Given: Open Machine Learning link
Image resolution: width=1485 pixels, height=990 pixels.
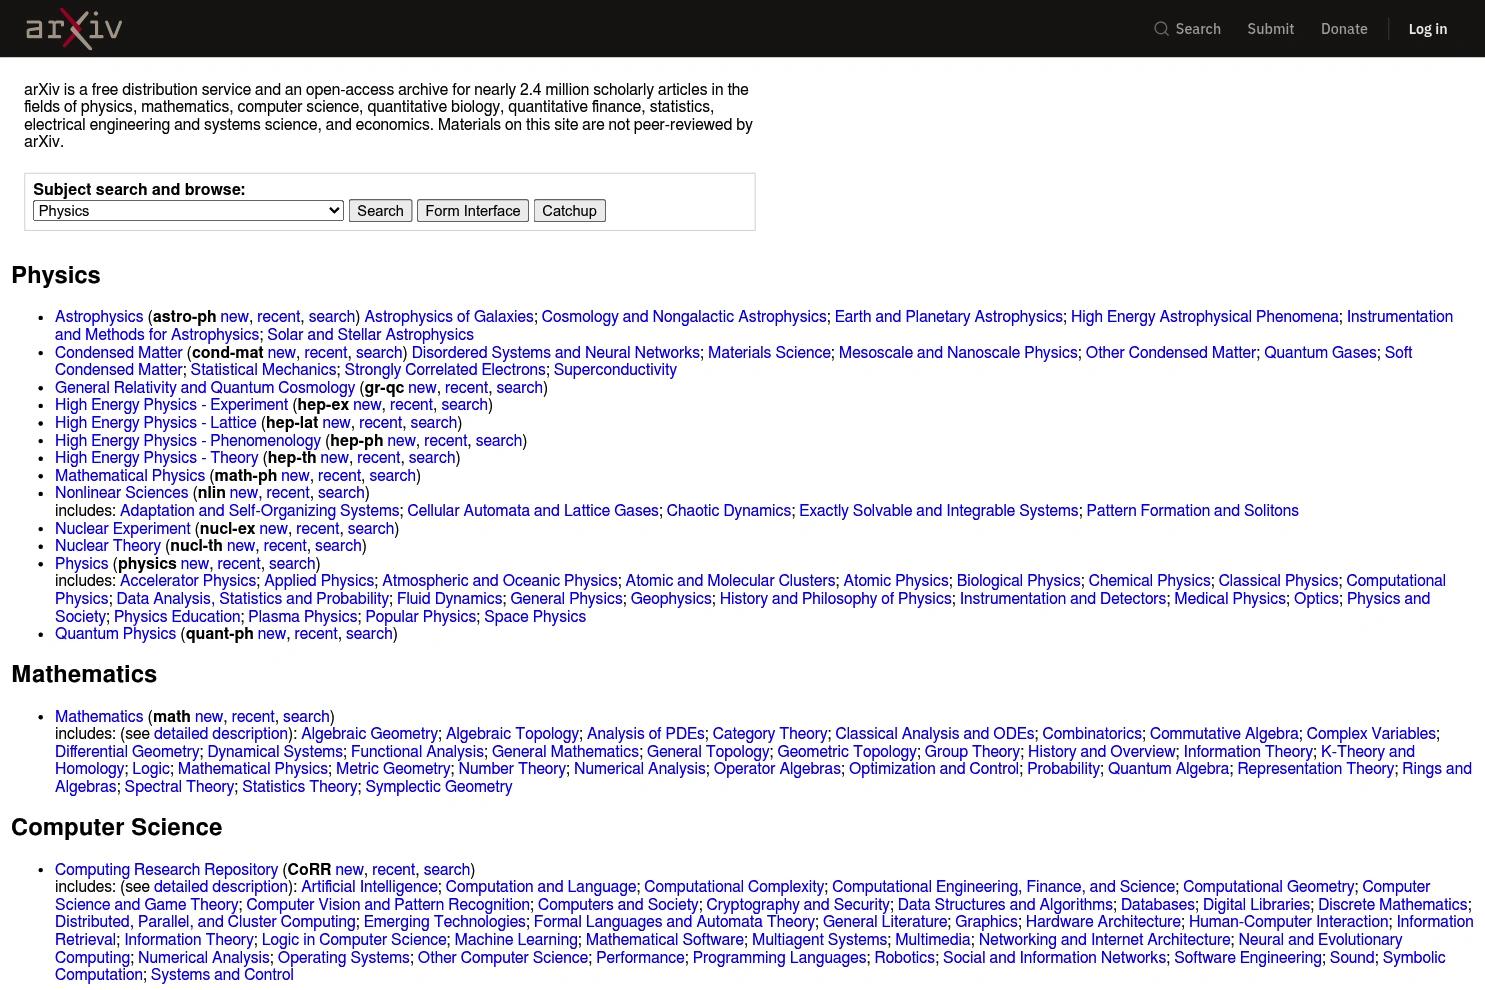Looking at the screenshot, I should coord(516,940).
